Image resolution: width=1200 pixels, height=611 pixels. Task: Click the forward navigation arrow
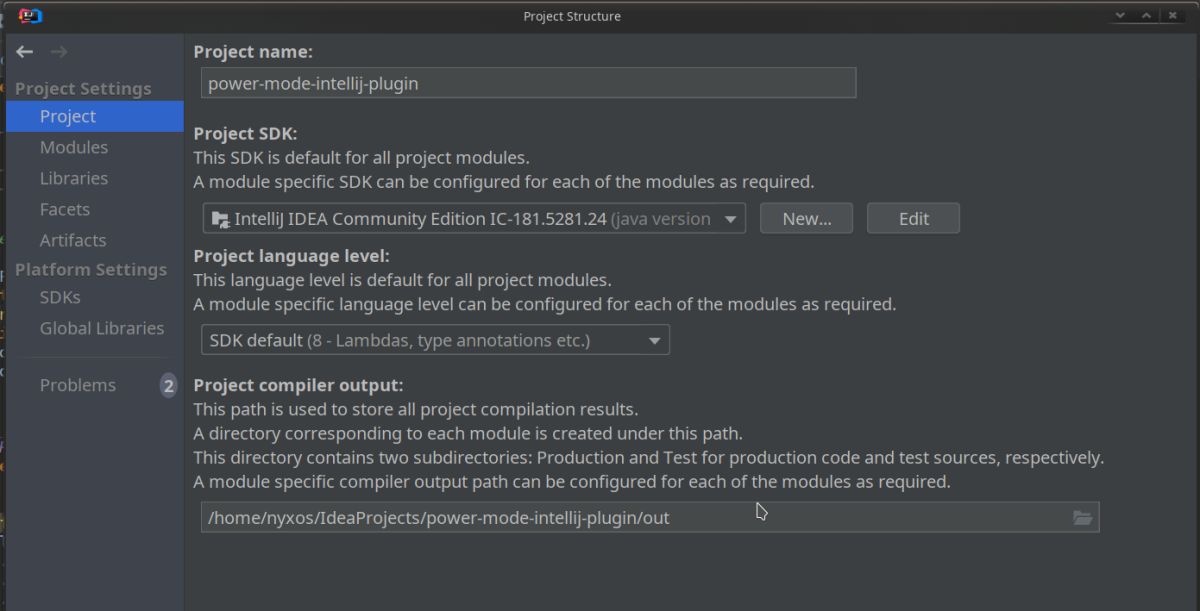tap(59, 52)
